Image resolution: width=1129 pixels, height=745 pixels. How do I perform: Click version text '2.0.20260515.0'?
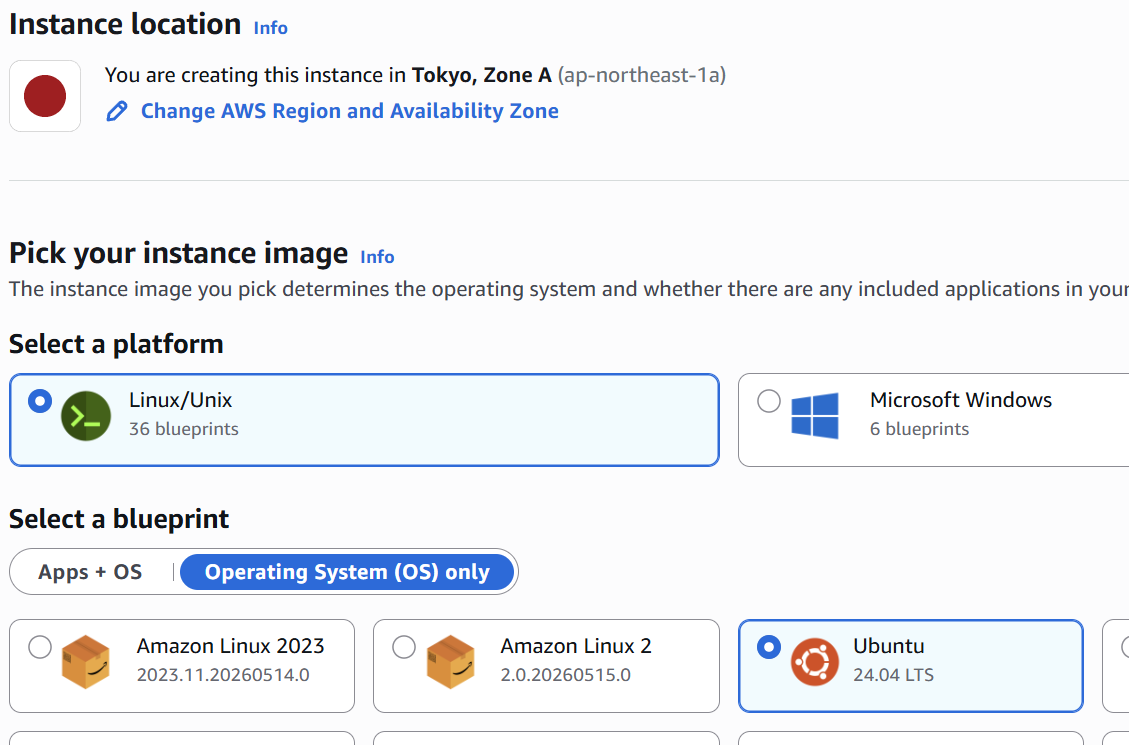[566, 674]
